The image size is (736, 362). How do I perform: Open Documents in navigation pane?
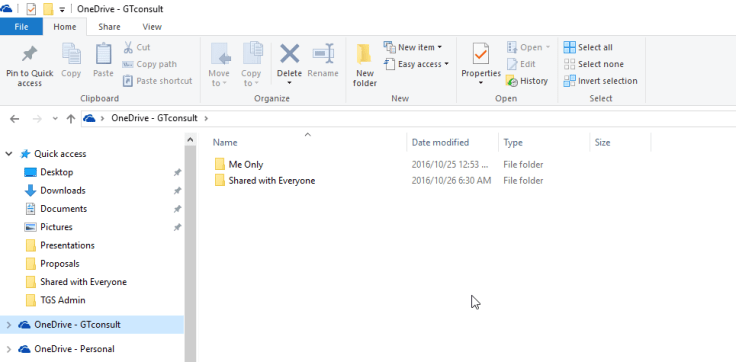click(63, 208)
